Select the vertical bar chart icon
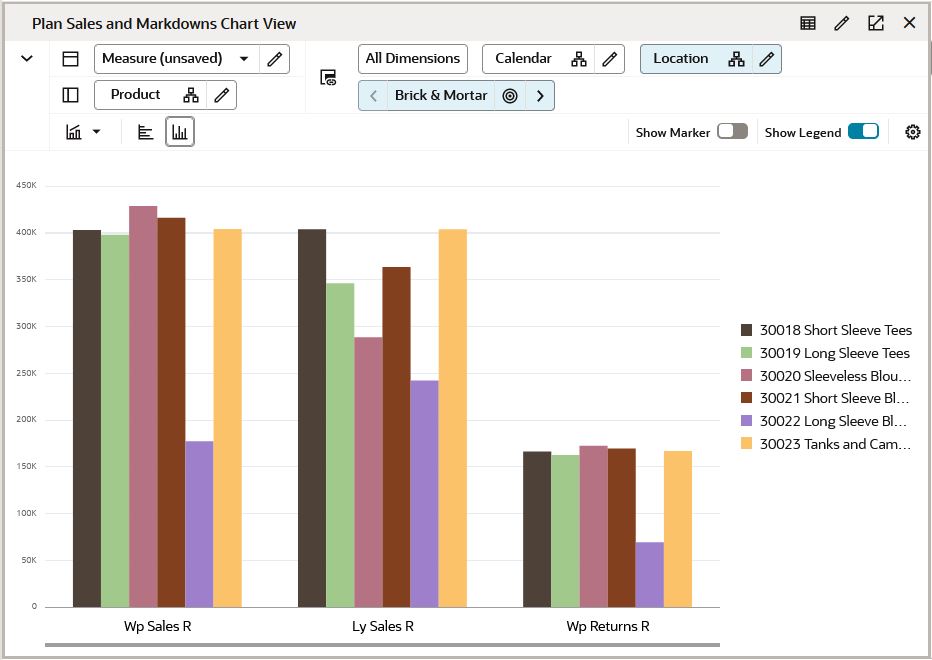This screenshot has height=660, width=932. 181,131
